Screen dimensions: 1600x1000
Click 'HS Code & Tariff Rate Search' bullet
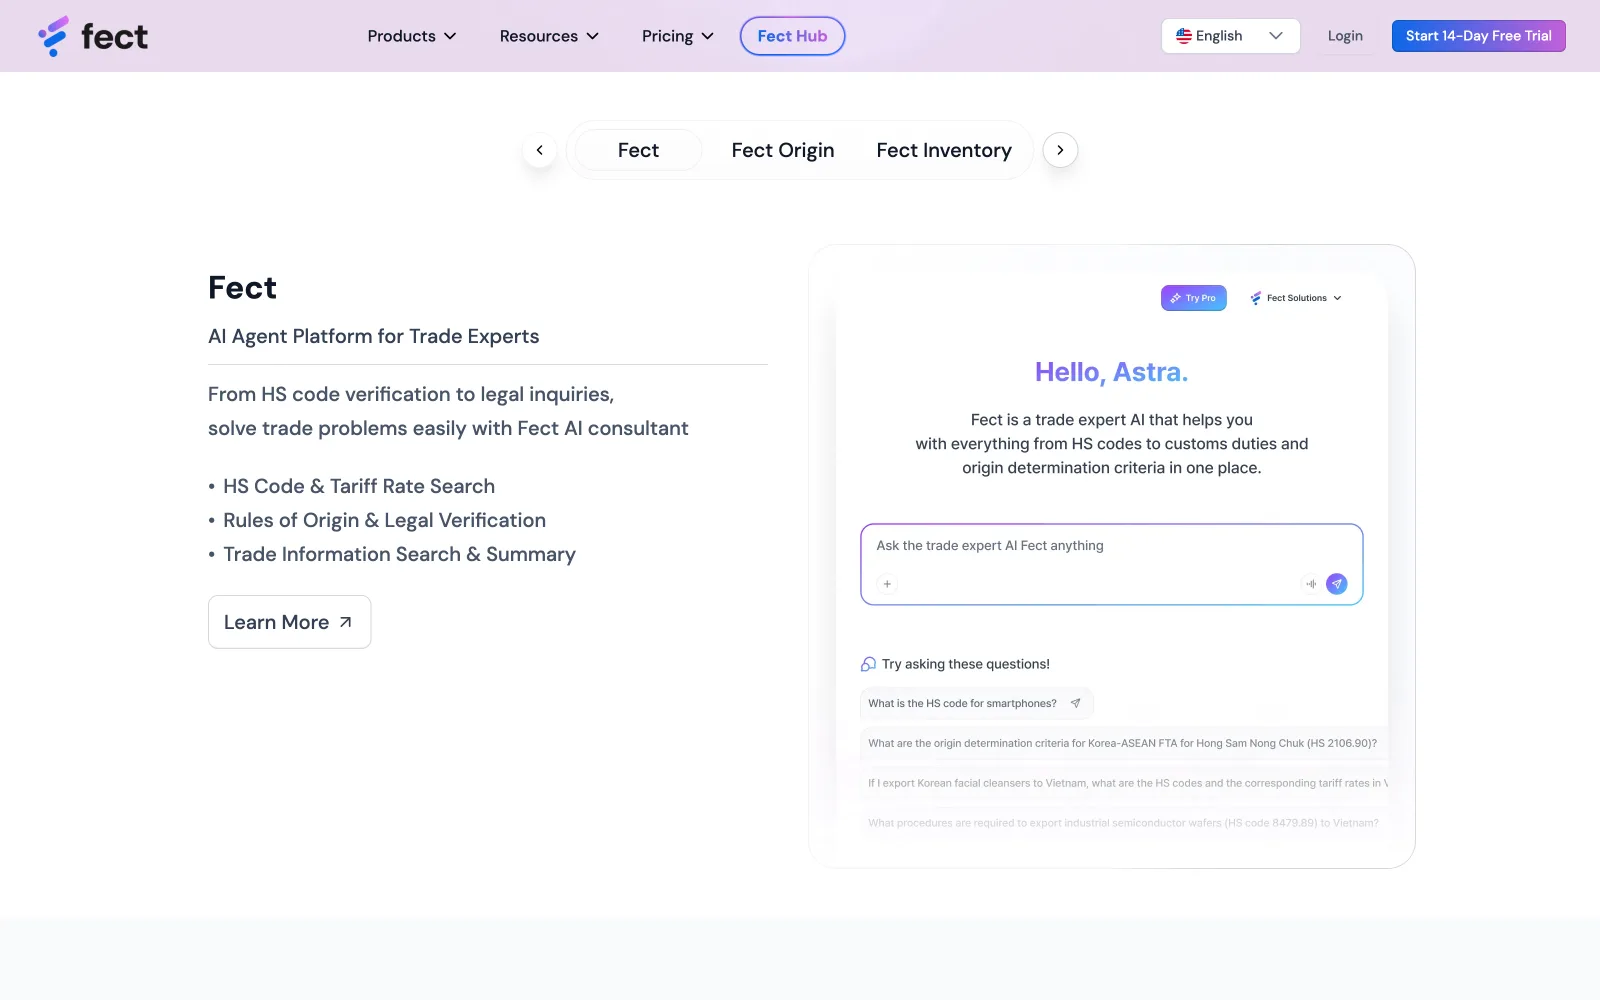[359, 486]
